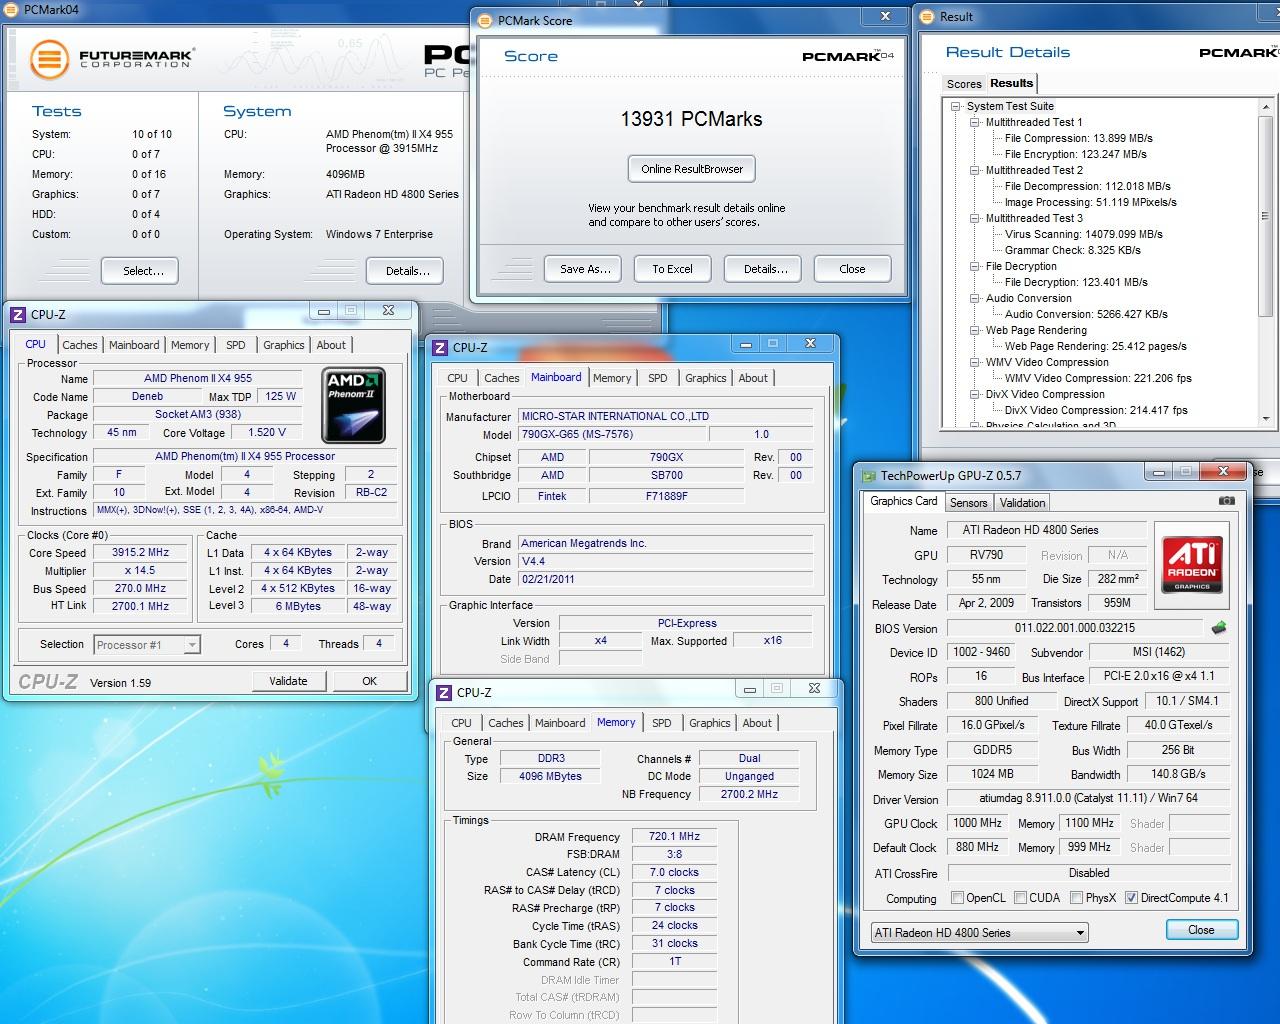Click the 790GX-G65 (MS-7576) model field
Screen dimensions: 1280x1024
[611, 434]
